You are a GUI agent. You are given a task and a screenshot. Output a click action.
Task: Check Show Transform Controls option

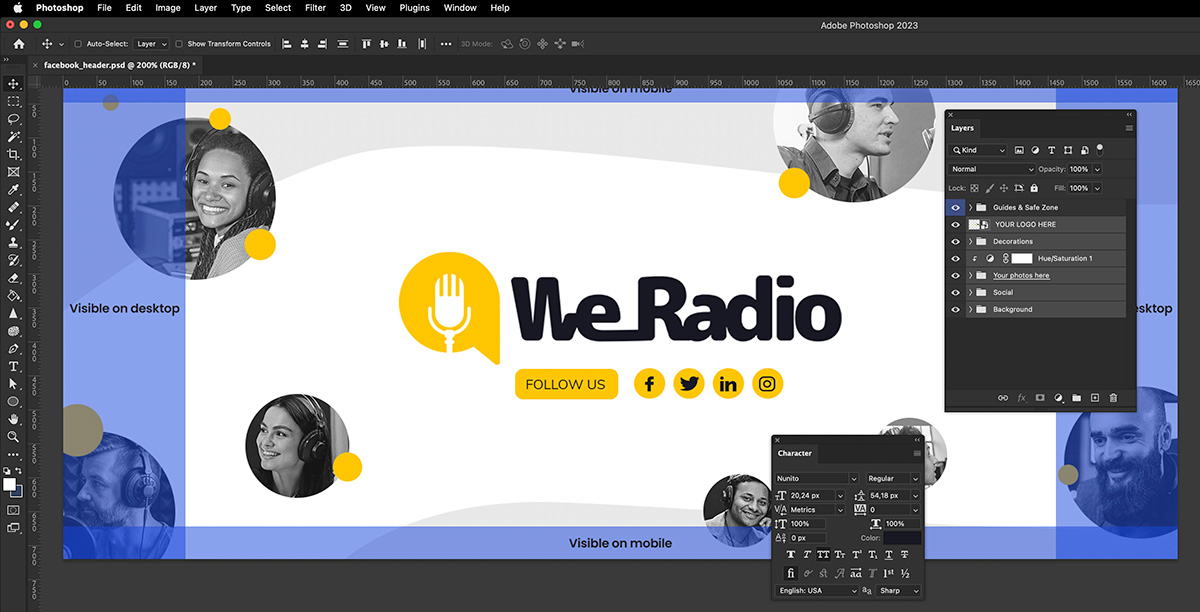coord(179,44)
